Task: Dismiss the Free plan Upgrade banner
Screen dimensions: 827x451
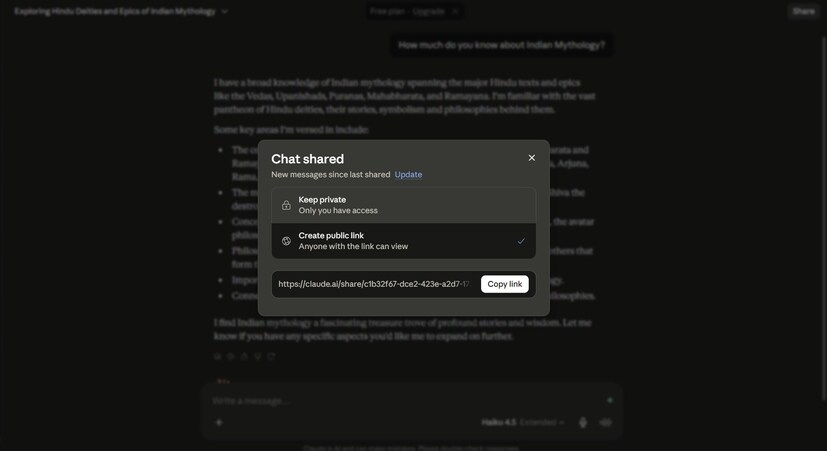Action: click(455, 11)
